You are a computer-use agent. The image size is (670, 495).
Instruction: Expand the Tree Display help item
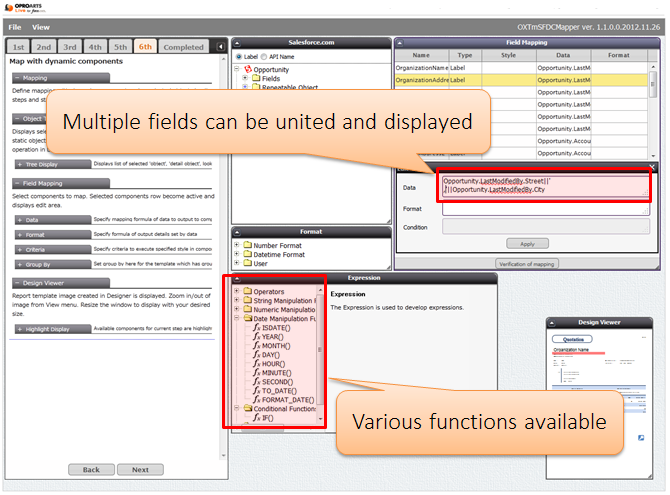point(53,165)
